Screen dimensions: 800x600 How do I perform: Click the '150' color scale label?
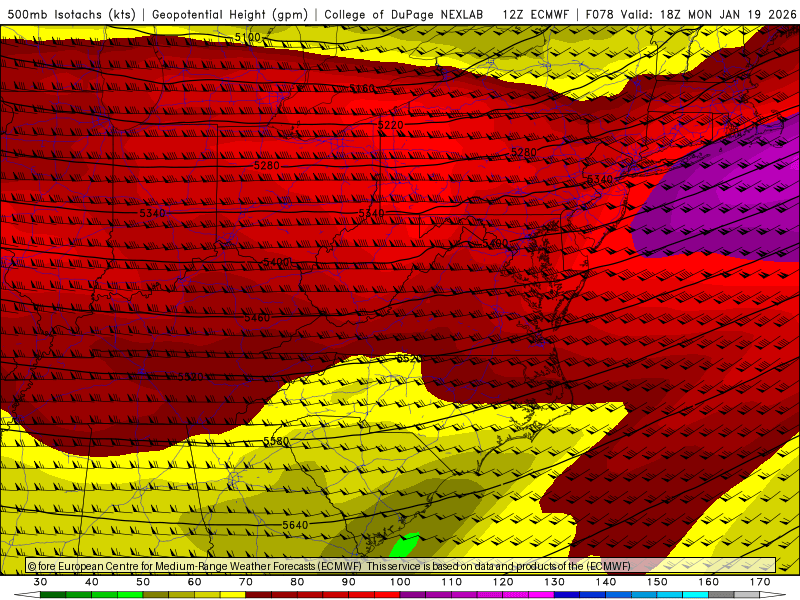point(657,582)
